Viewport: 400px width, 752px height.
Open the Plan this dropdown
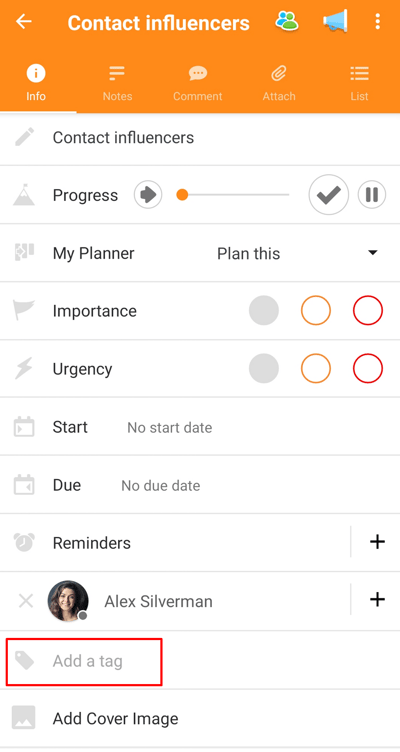point(248,253)
